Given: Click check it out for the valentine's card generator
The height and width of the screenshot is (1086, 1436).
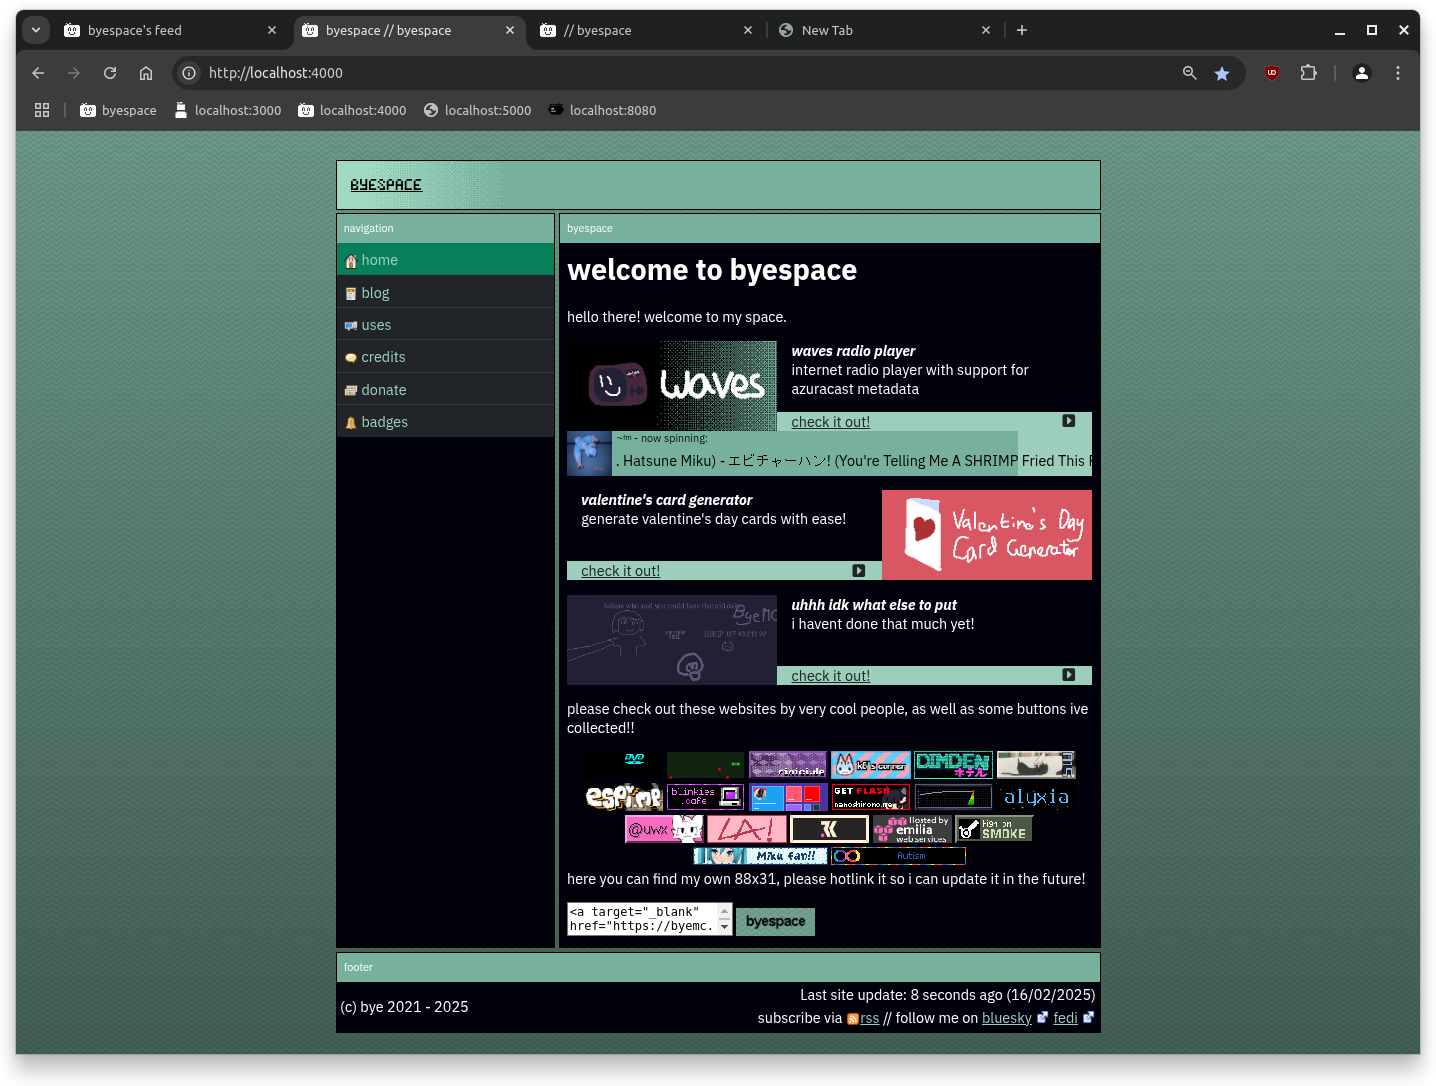Looking at the screenshot, I should pyautogui.click(x=620, y=570).
